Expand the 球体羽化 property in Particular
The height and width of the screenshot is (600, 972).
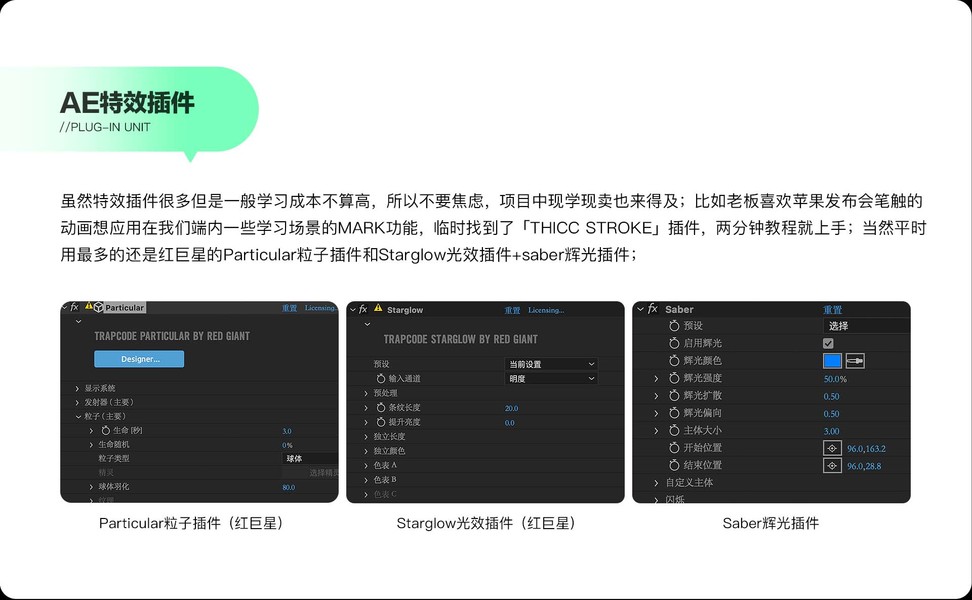coord(91,487)
